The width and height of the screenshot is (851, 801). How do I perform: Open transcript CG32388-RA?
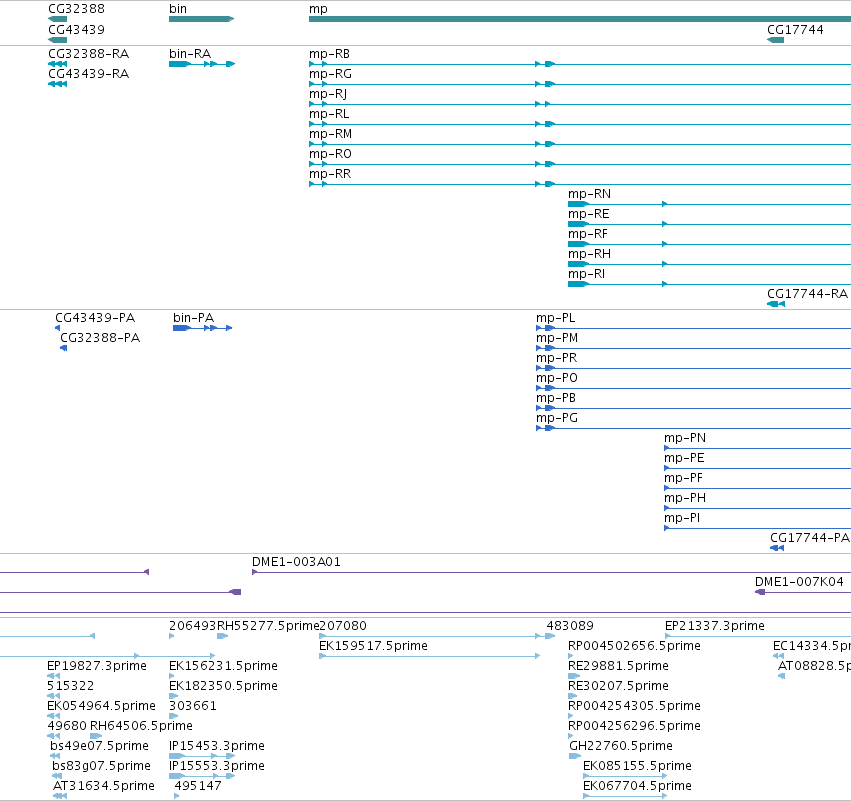[x=88, y=54]
